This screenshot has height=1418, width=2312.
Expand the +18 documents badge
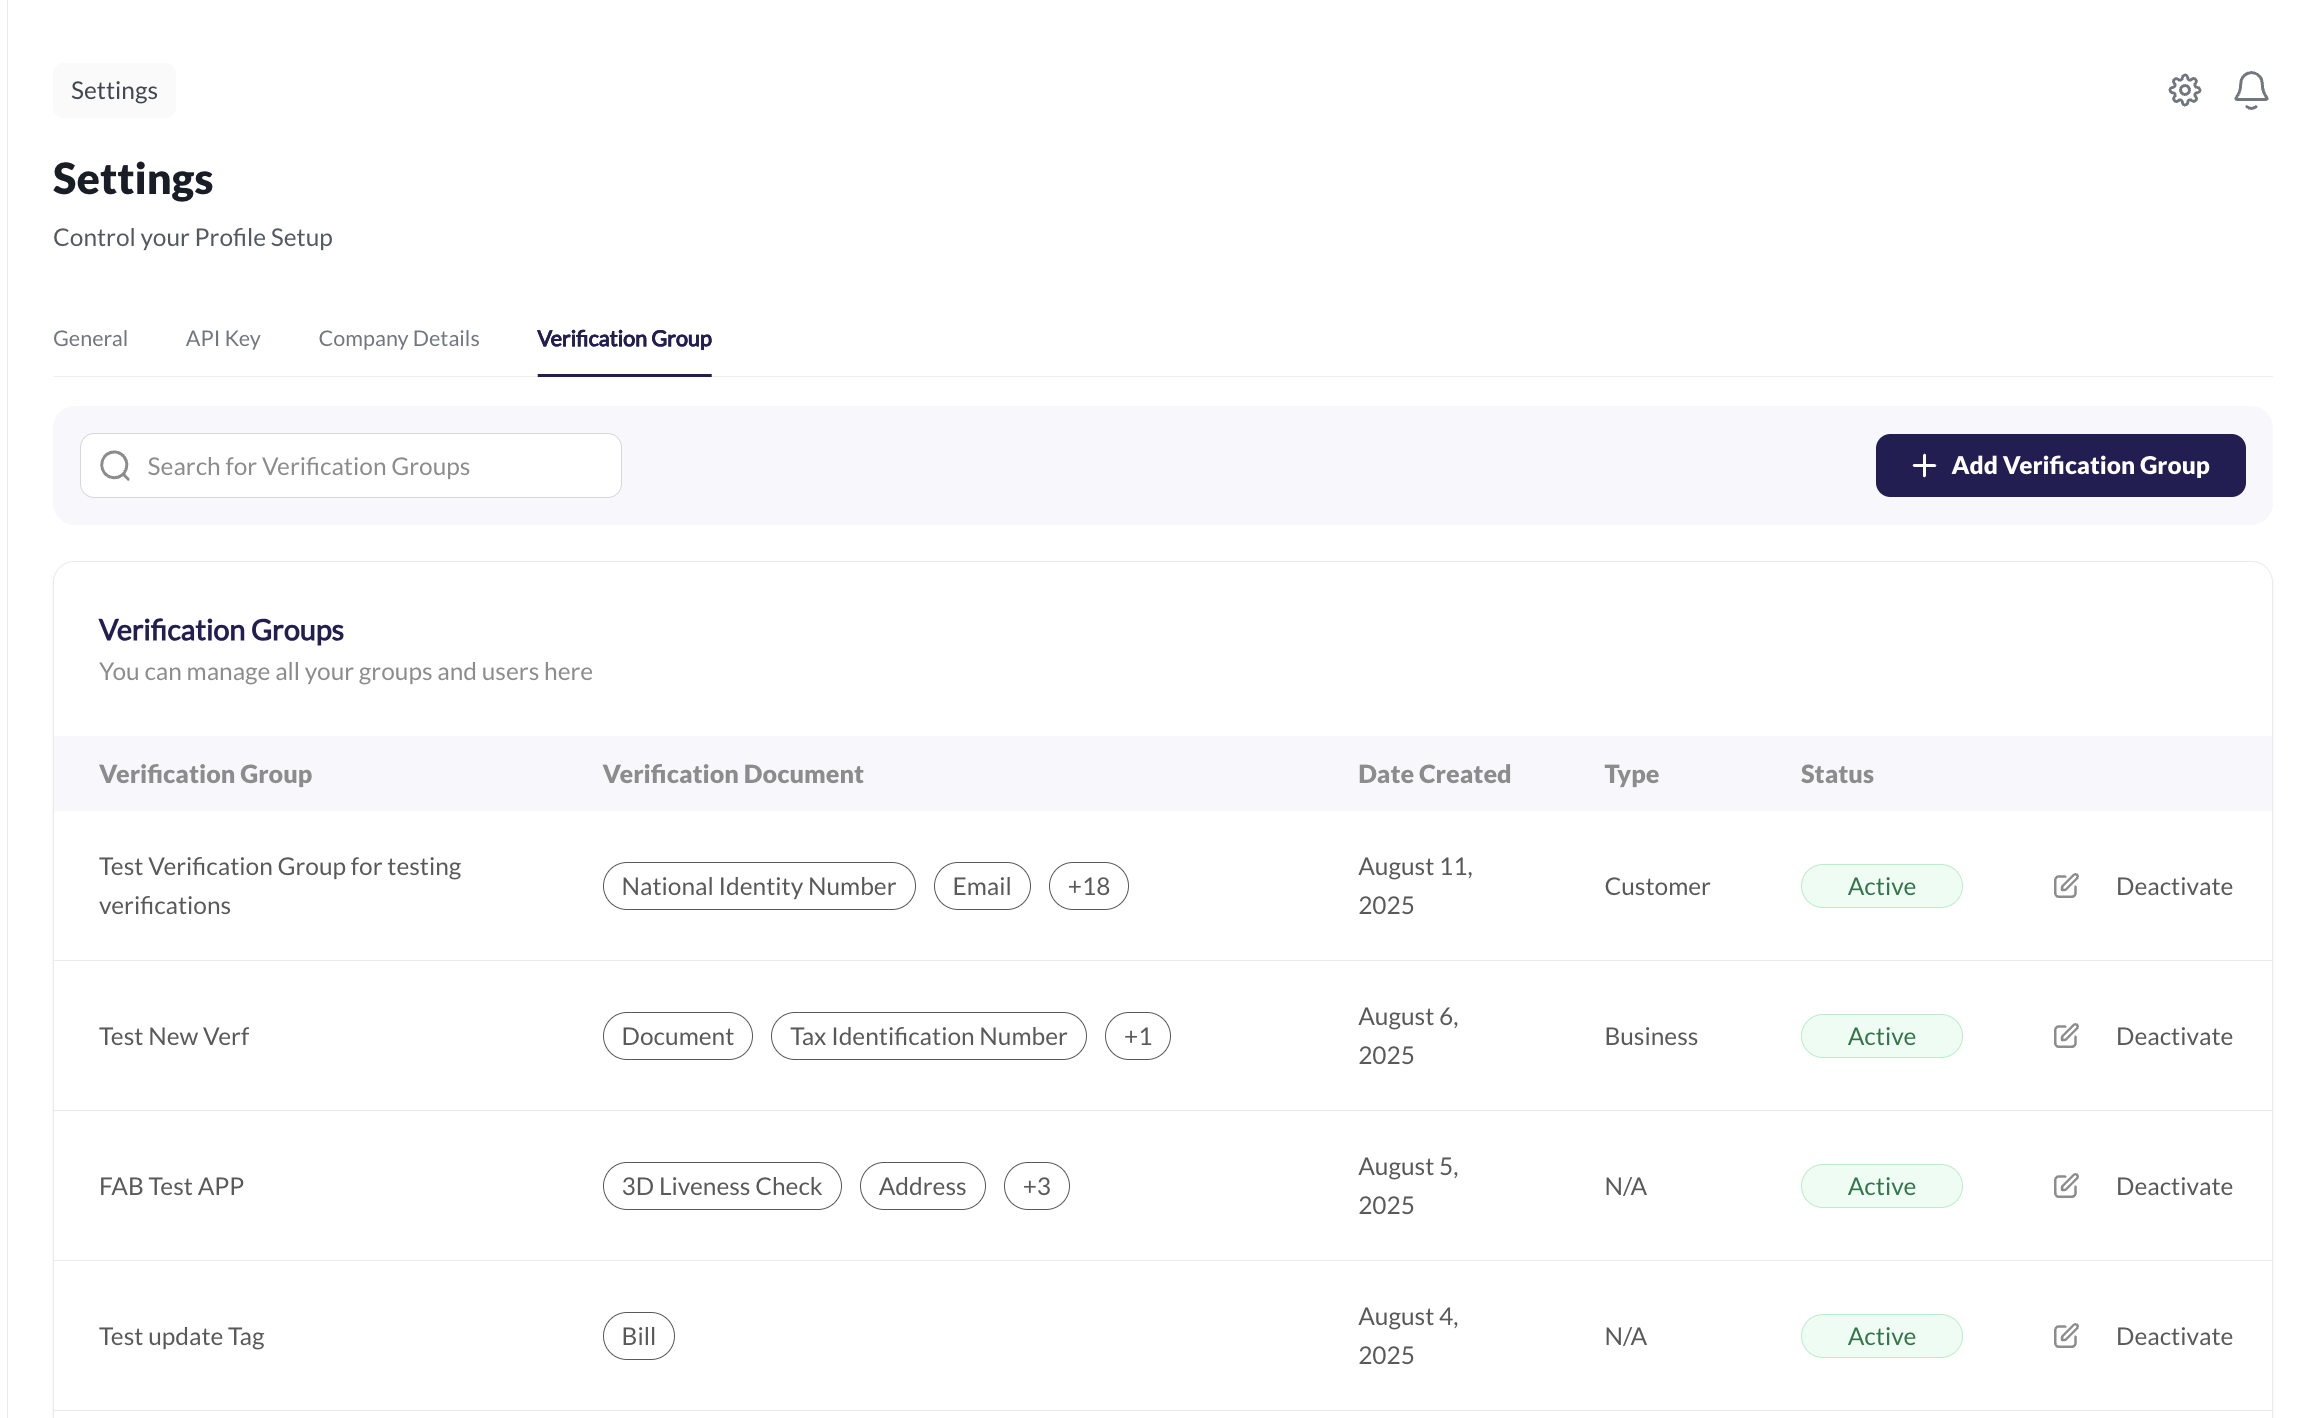click(1088, 886)
